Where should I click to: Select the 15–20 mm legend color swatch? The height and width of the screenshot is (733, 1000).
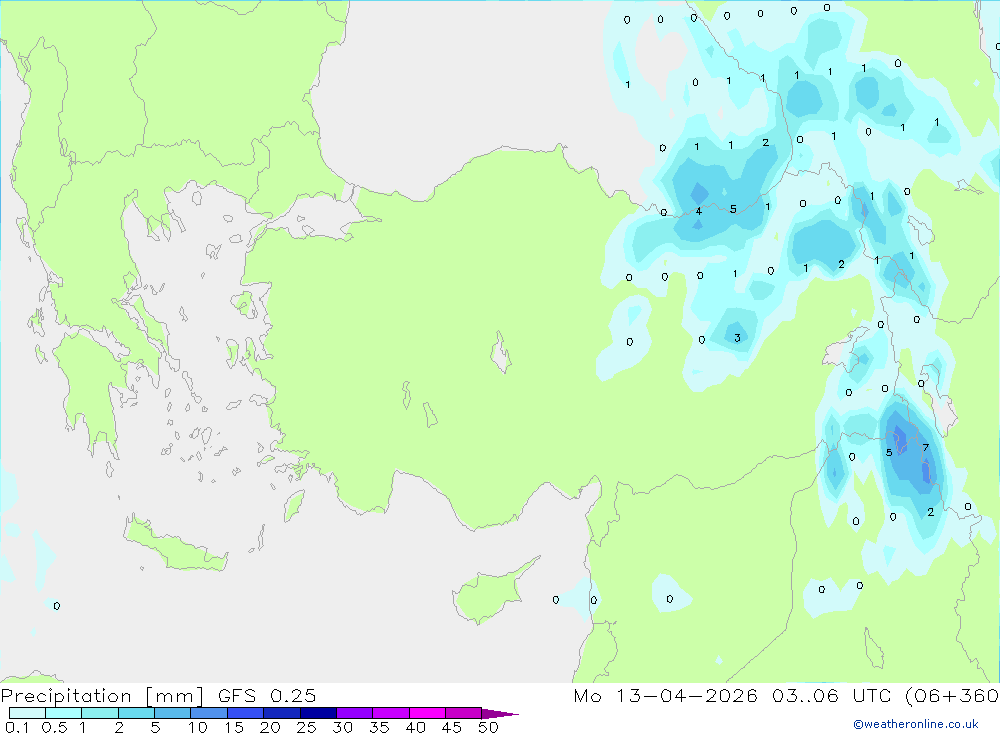tap(246, 713)
